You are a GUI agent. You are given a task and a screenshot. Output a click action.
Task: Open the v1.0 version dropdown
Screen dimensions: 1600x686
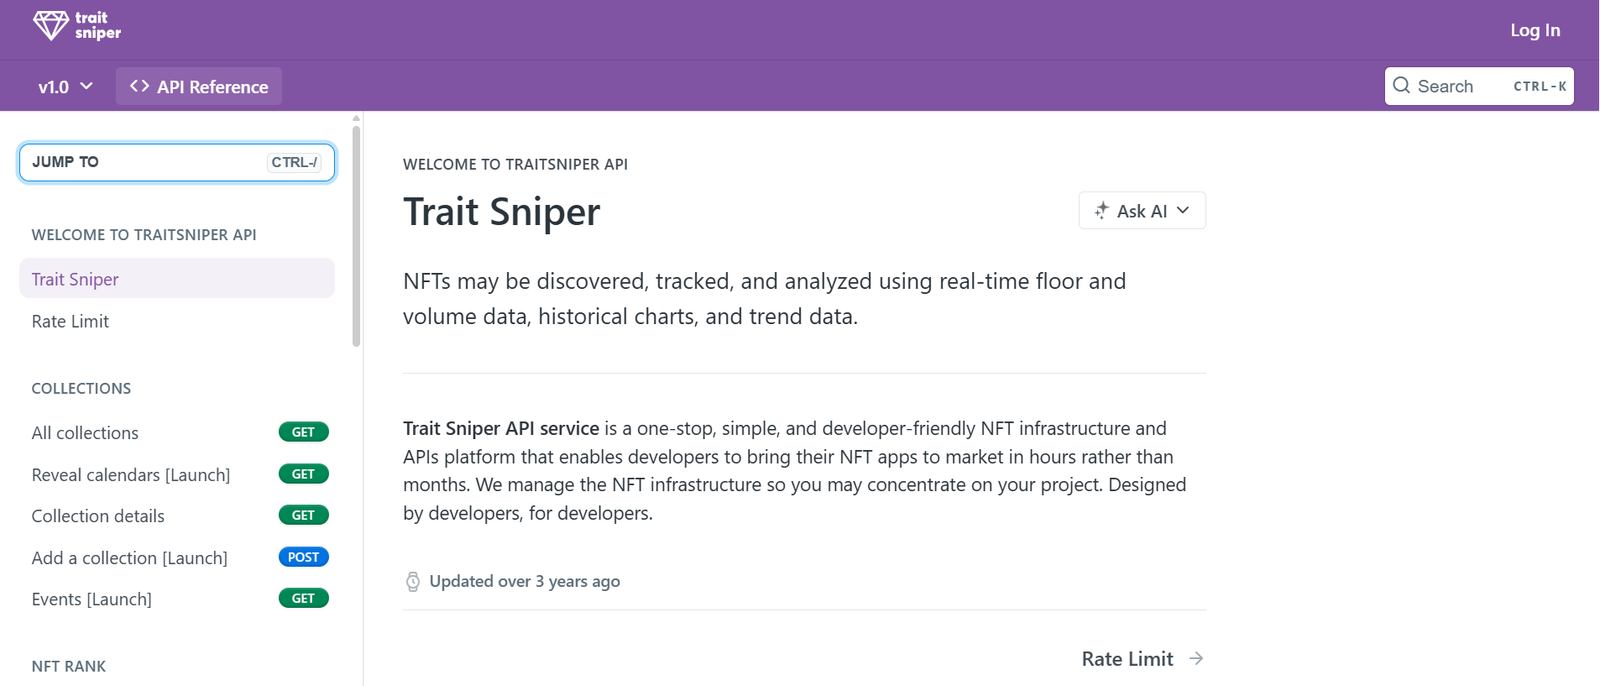[x=65, y=87]
